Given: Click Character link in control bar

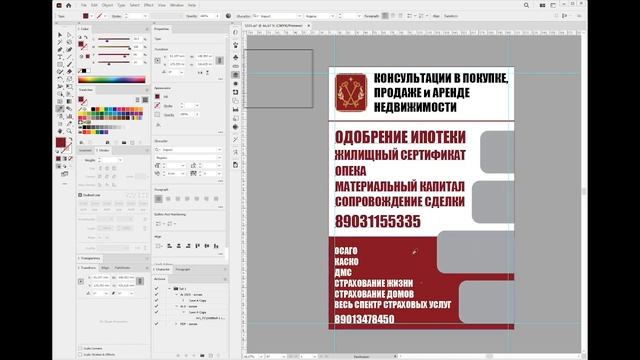Looking at the screenshot, I should 243,16.
